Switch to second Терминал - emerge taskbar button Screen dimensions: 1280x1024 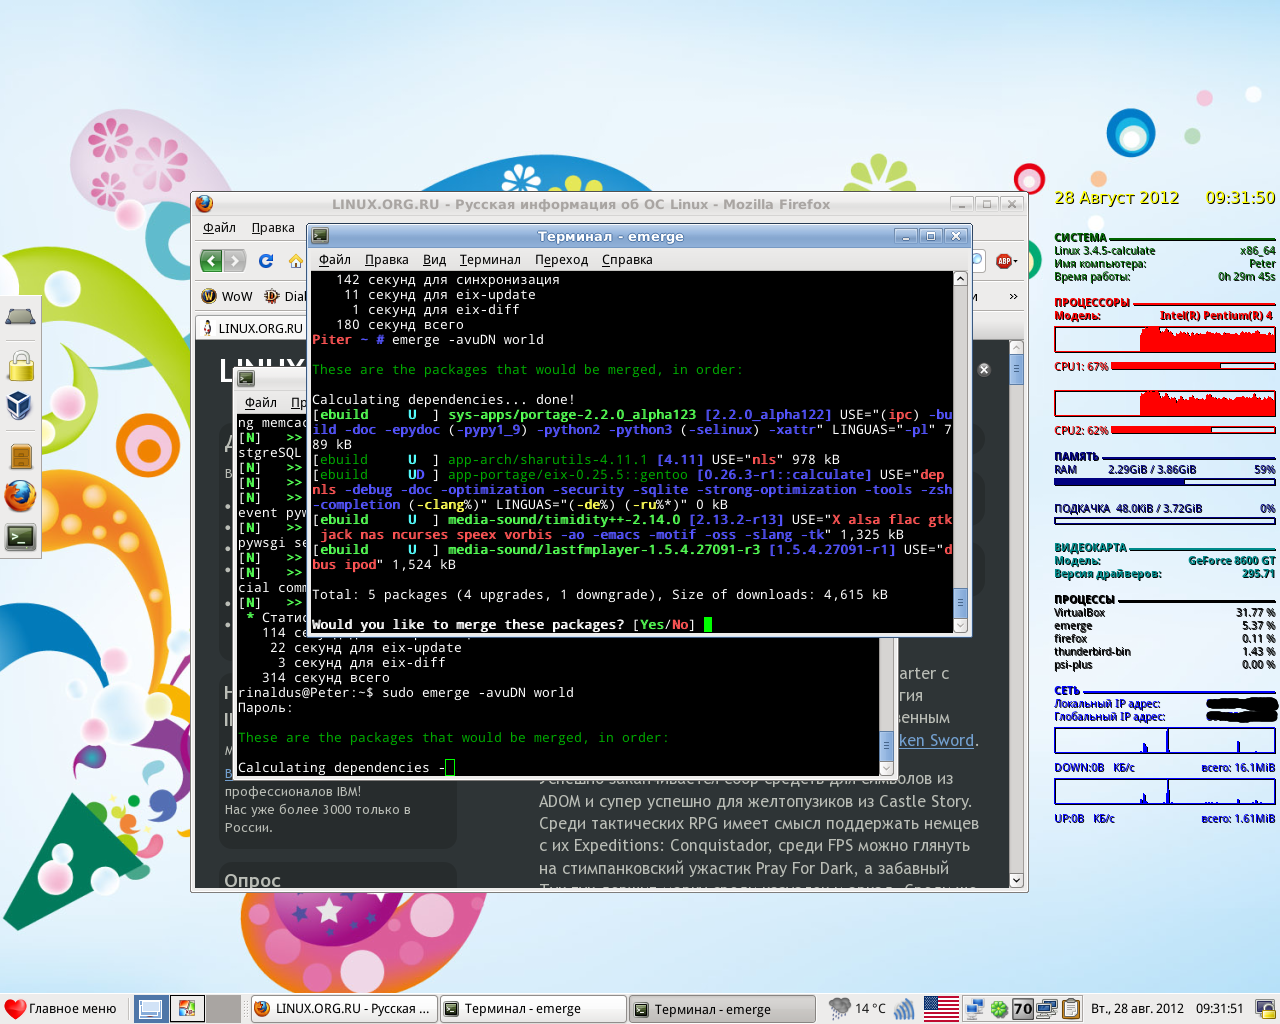(x=722, y=1008)
